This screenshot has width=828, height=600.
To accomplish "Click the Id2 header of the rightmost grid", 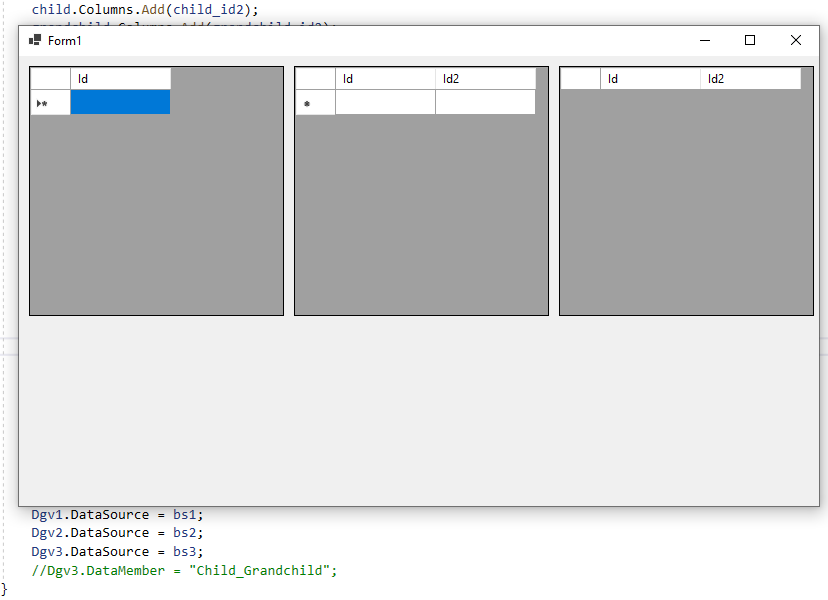I will [x=752, y=78].
